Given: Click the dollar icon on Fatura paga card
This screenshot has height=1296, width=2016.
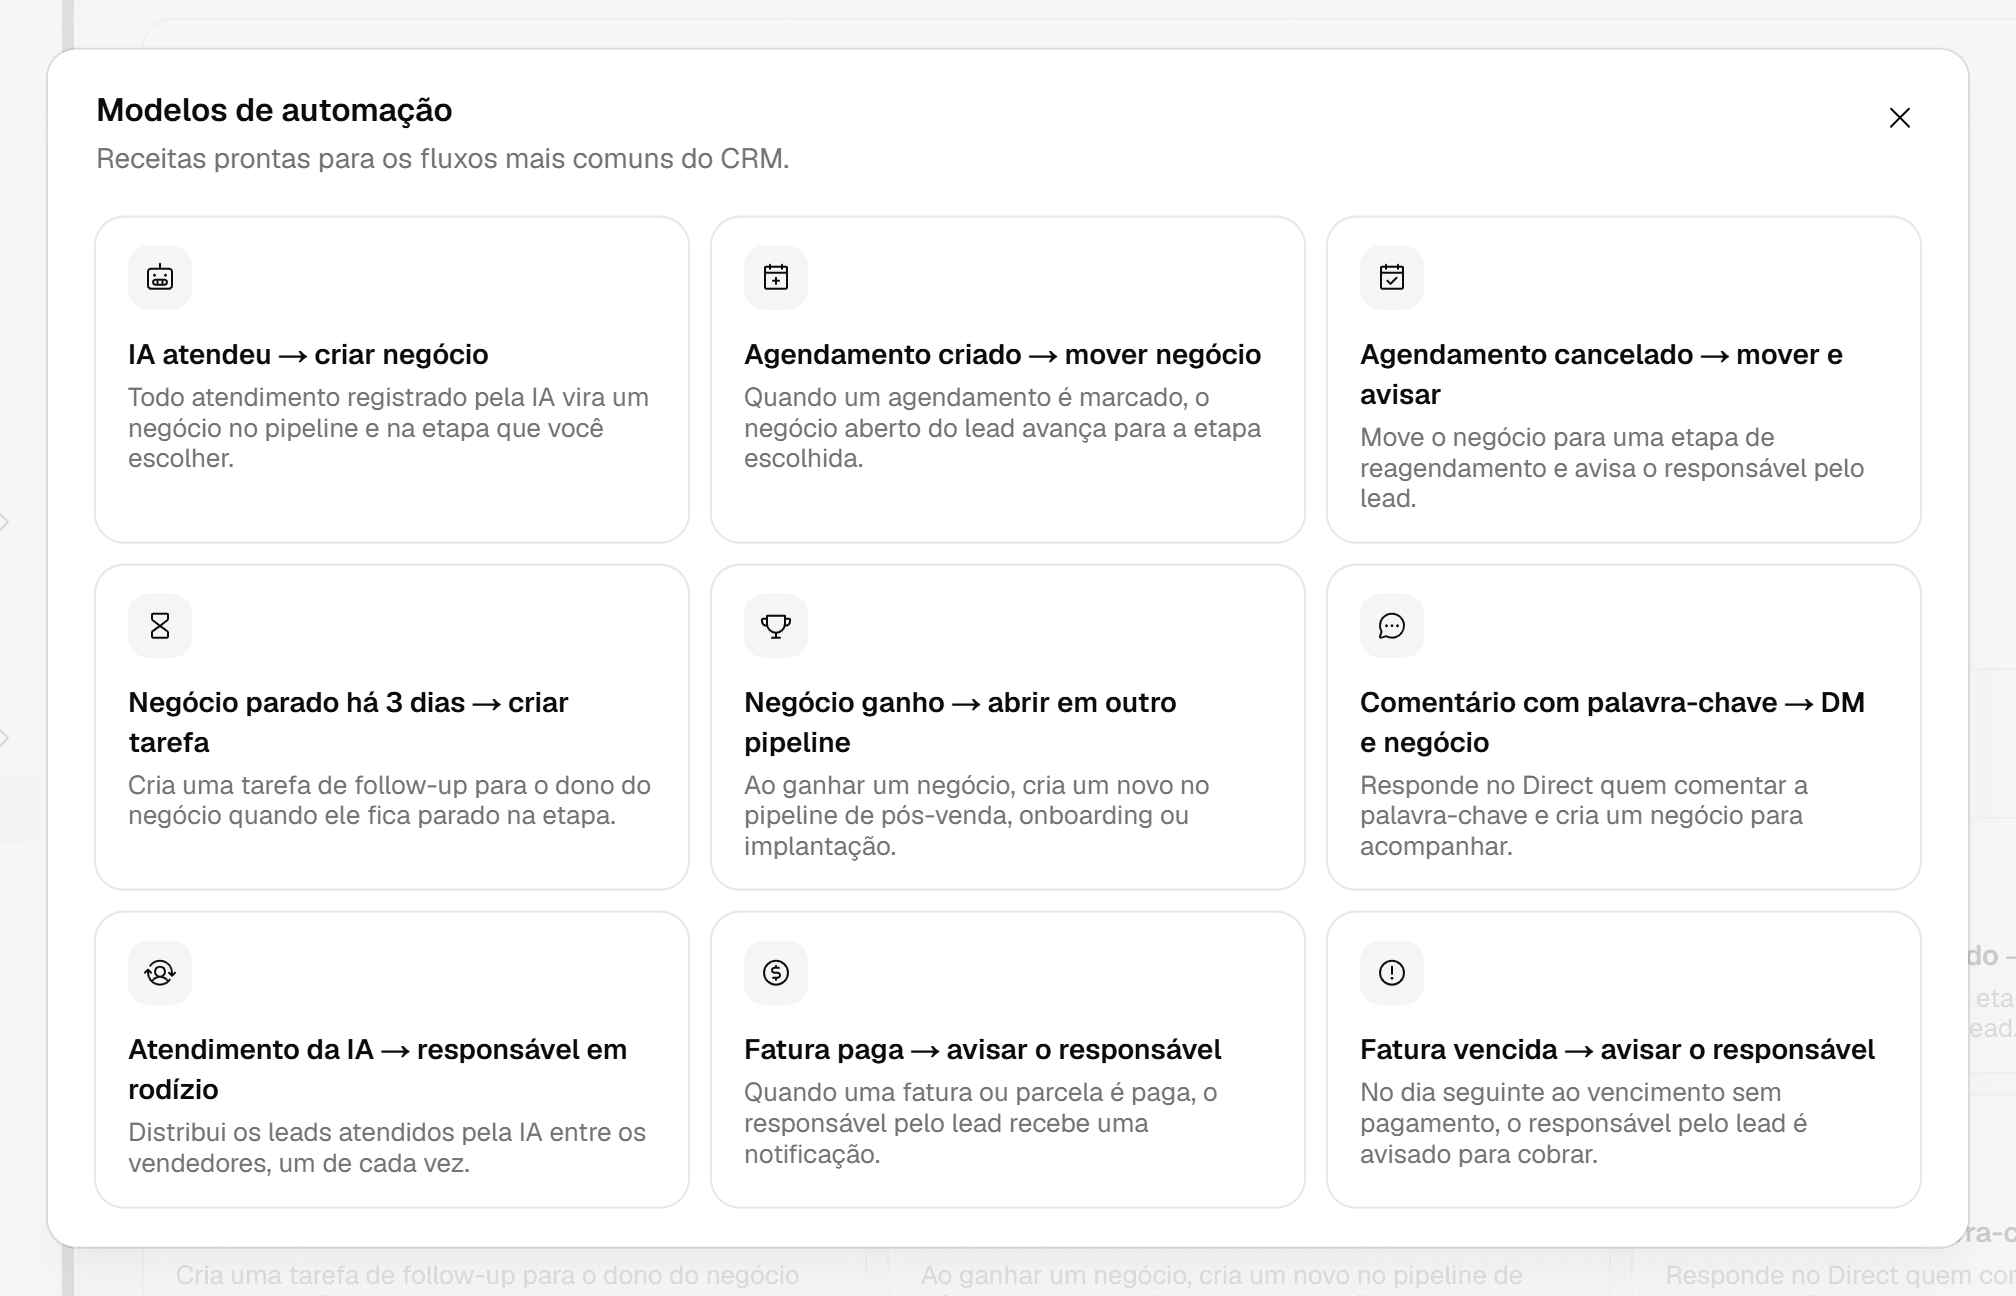Looking at the screenshot, I should [x=776, y=972].
